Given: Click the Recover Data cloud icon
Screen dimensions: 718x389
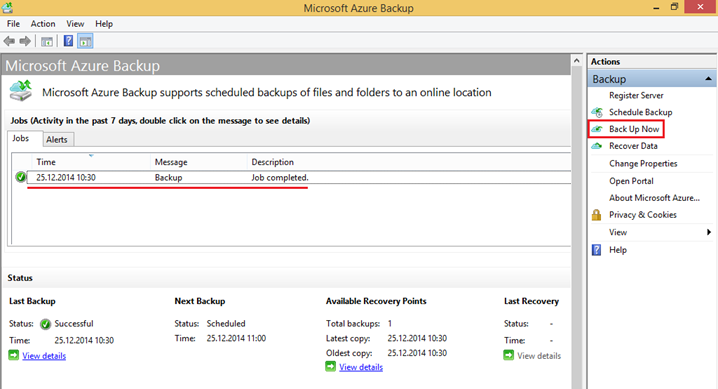Looking at the screenshot, I should [597, 146].
